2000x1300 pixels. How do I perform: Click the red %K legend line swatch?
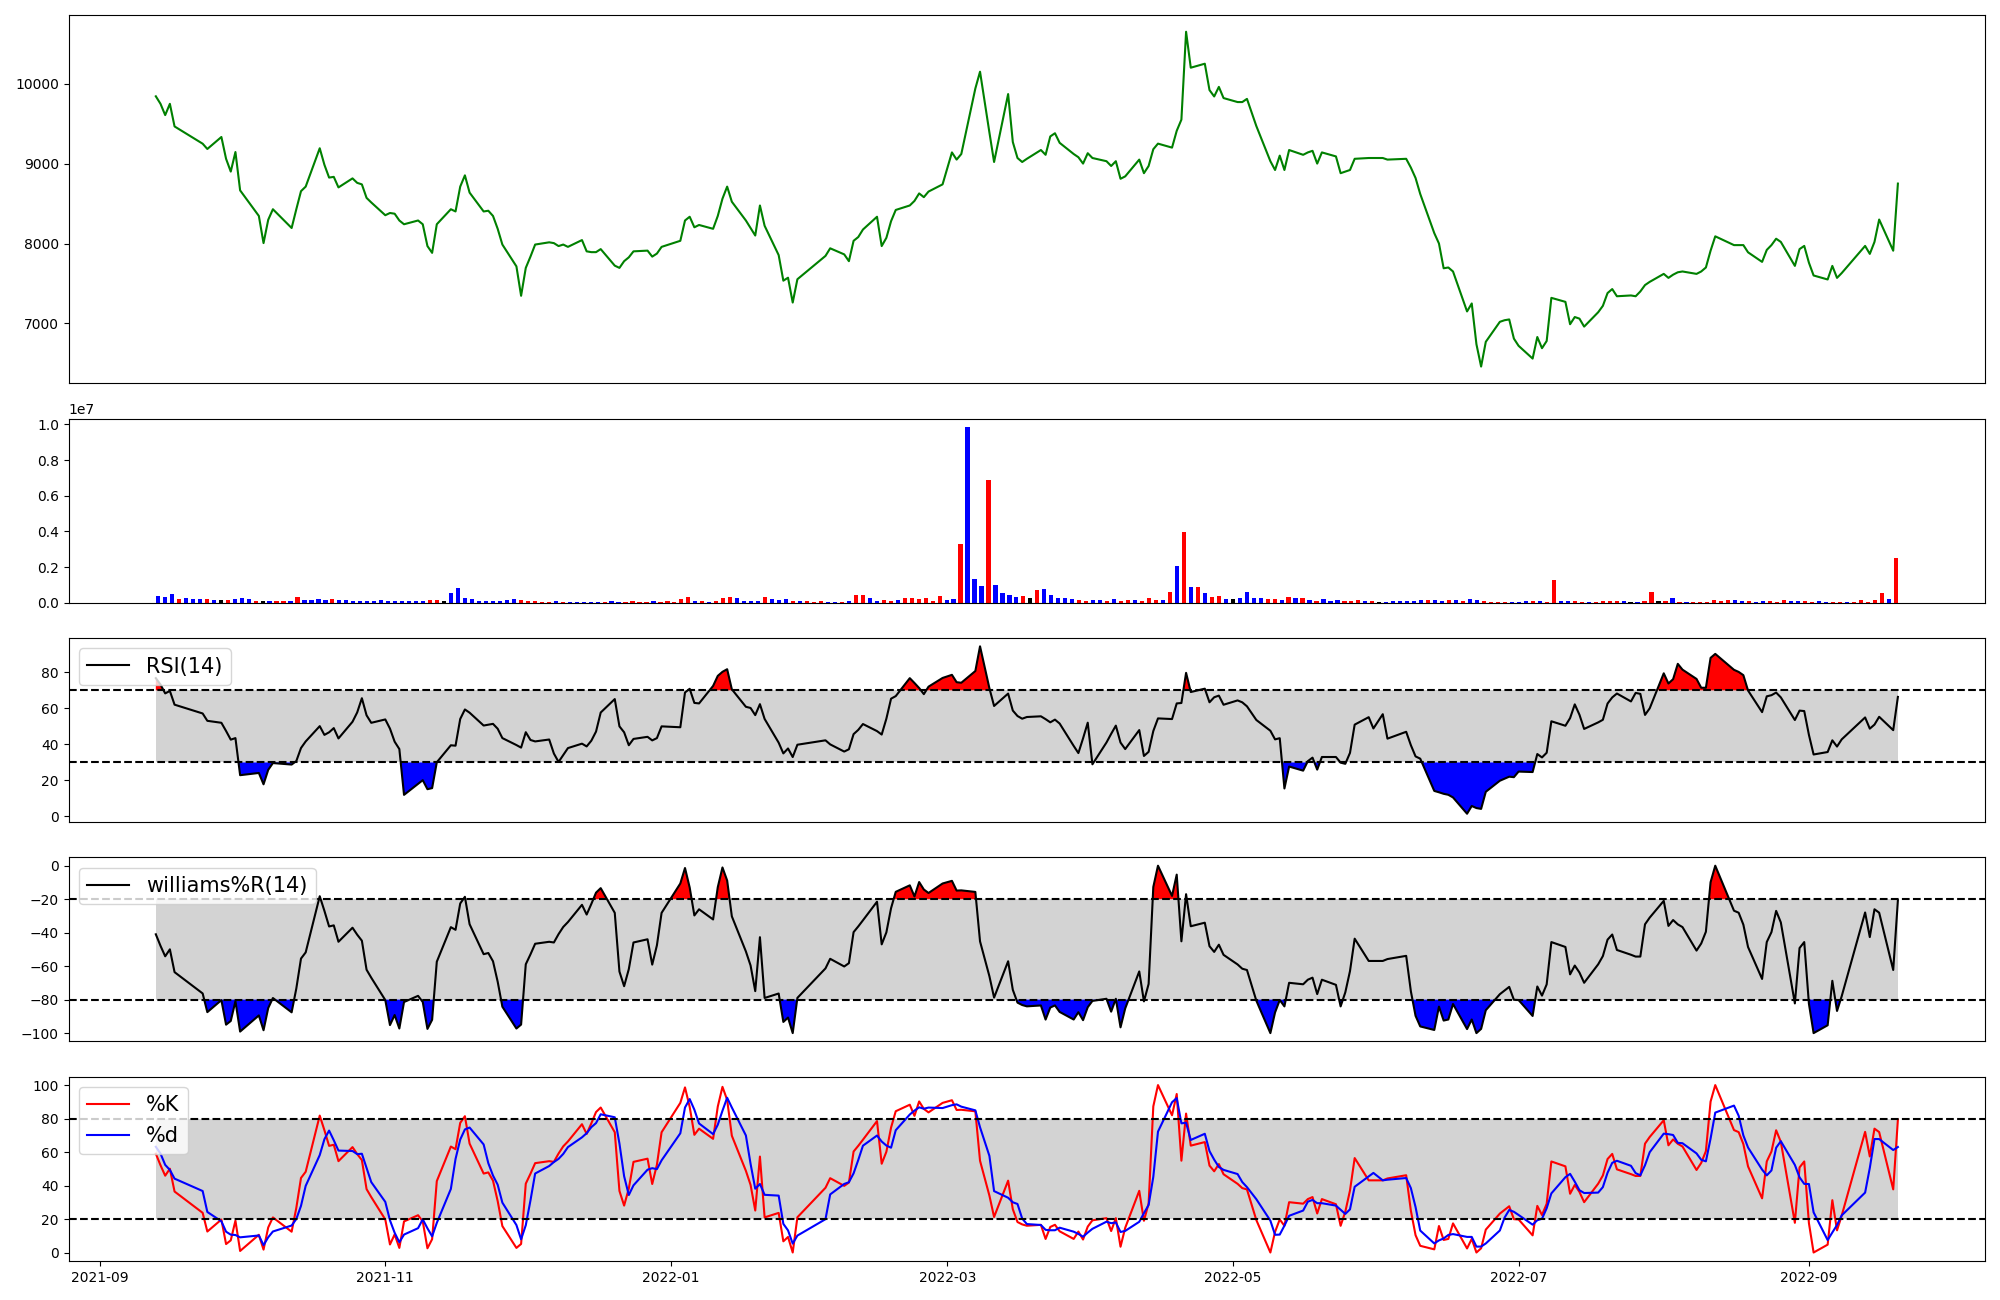109,1104
